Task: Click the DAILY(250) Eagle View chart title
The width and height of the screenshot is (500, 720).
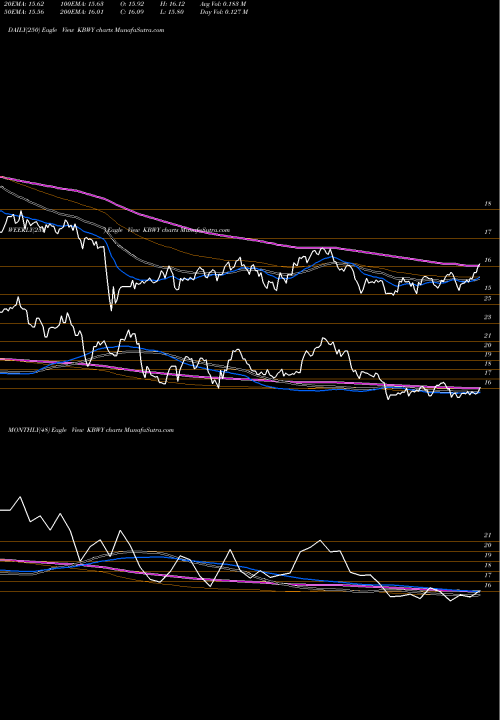Action: [x=86, y=30]
